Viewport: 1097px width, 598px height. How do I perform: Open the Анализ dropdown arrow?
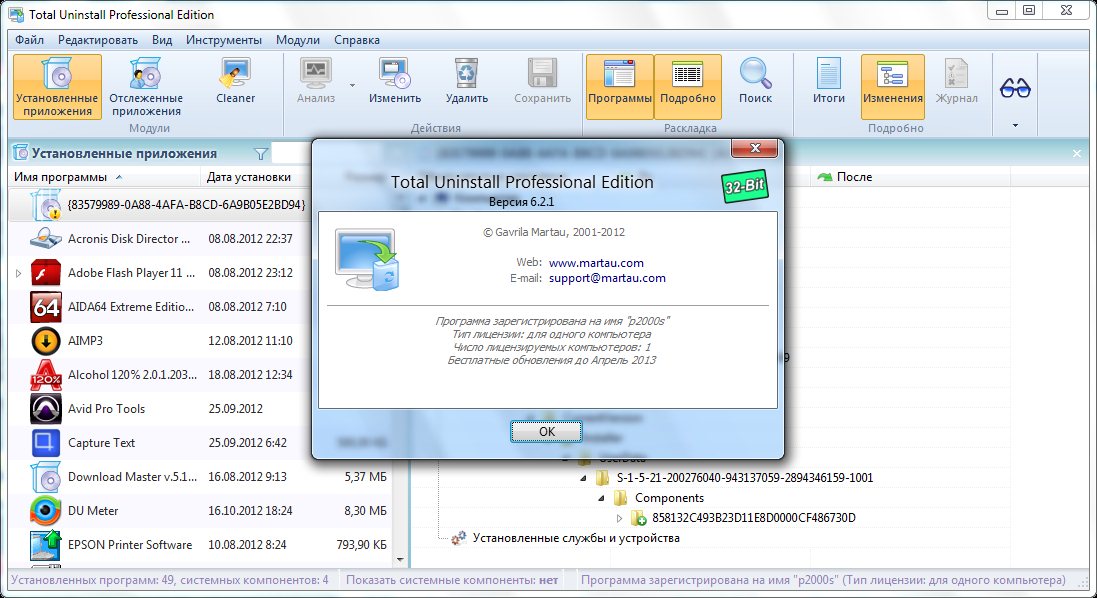(x=352, y=86)
